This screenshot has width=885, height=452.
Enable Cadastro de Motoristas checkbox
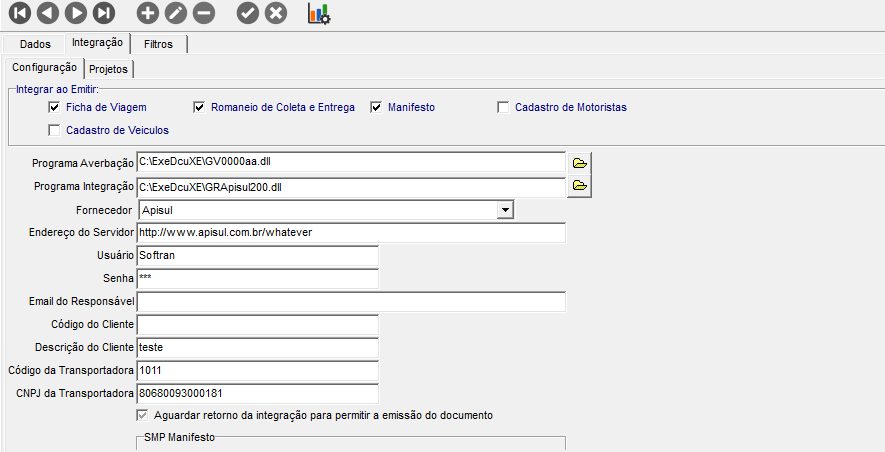(x=504, y=107)
